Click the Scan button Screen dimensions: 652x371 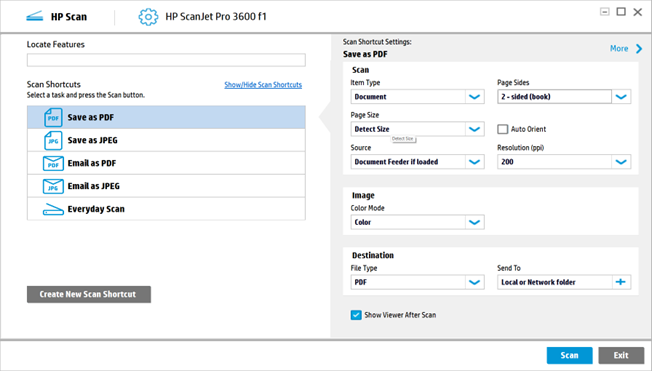click(x=569, y=355)
